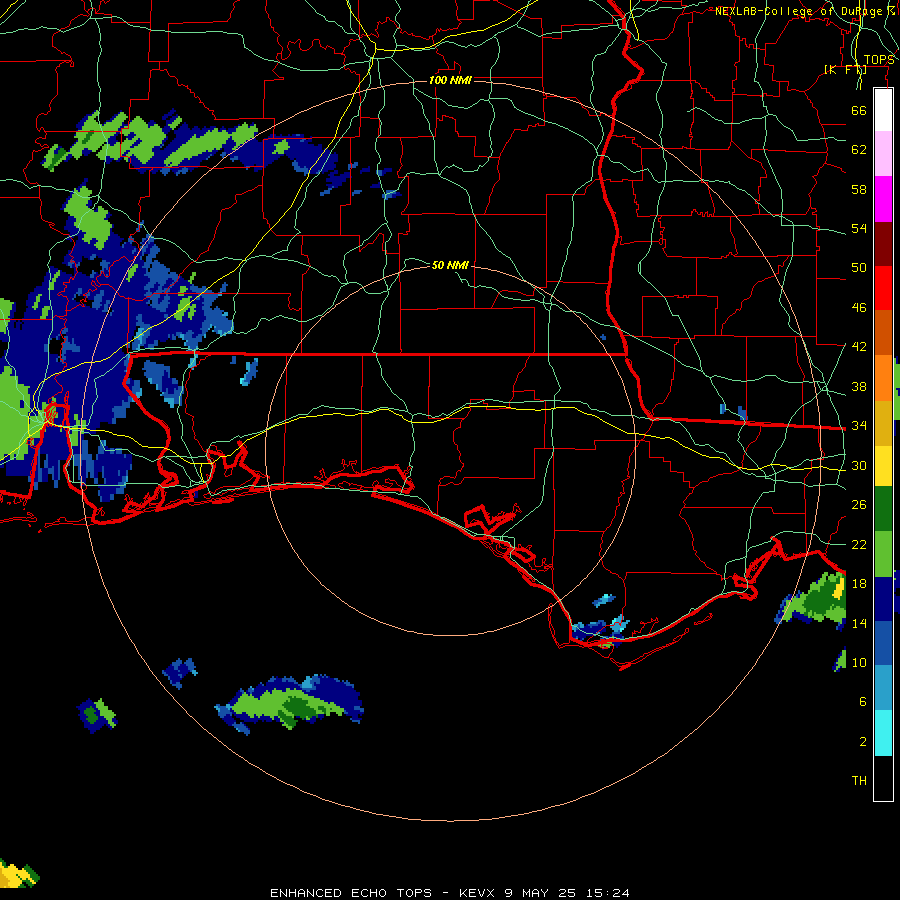Screen dimensions: 900x900
Task: Click the legend value 22
Action: tap(859, 544)
